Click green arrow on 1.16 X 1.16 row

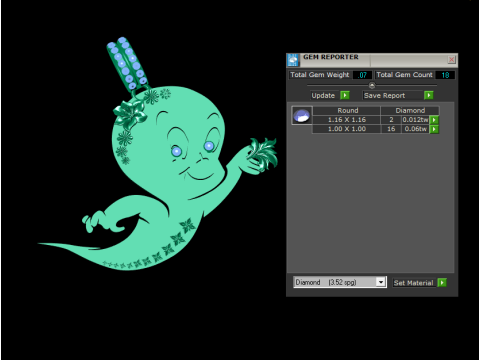coord(434,120)
